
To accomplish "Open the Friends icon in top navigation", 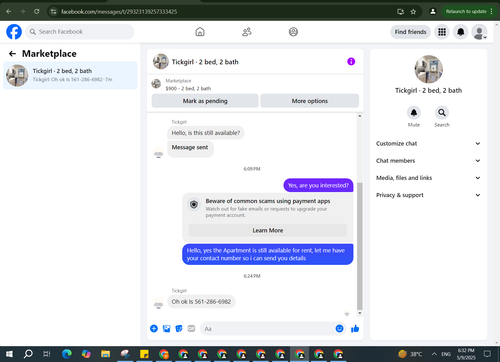I will pos(247,32).
